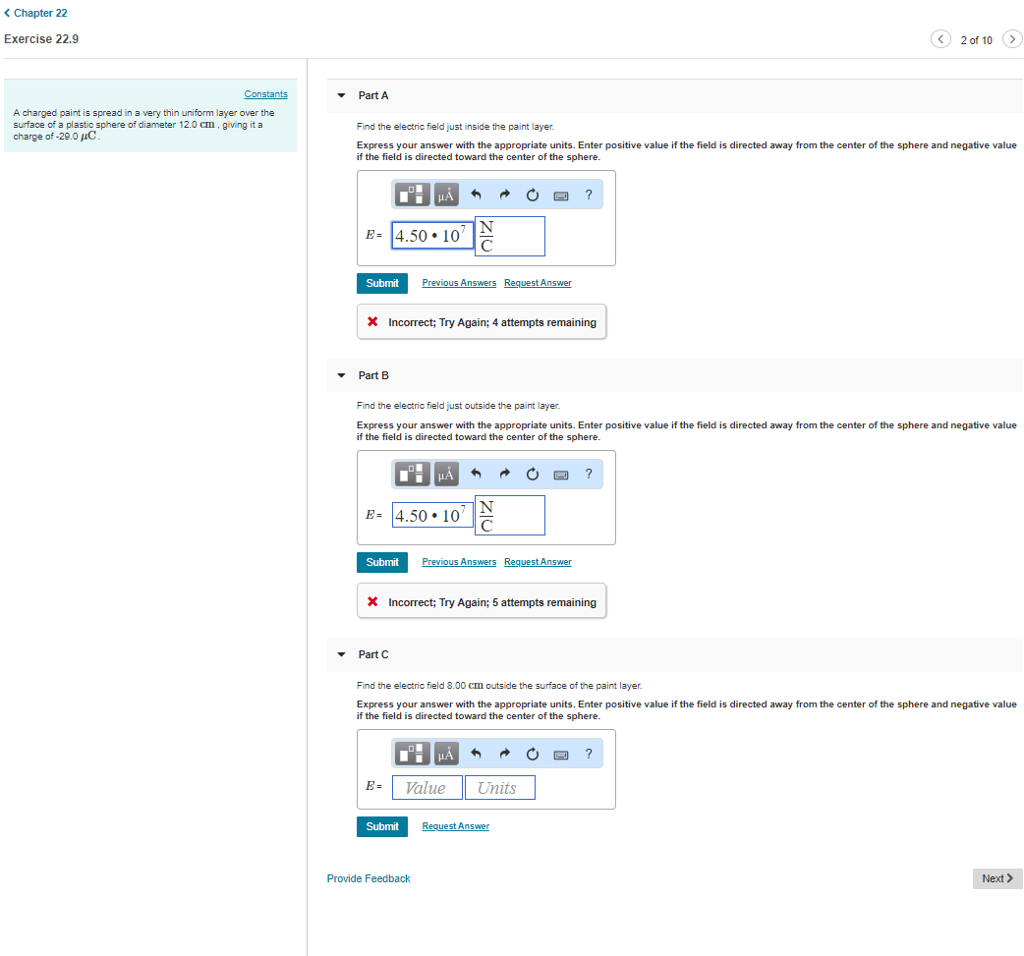Open the help icon in Part C editor
Screen dimensions: 1024x956
588,754
